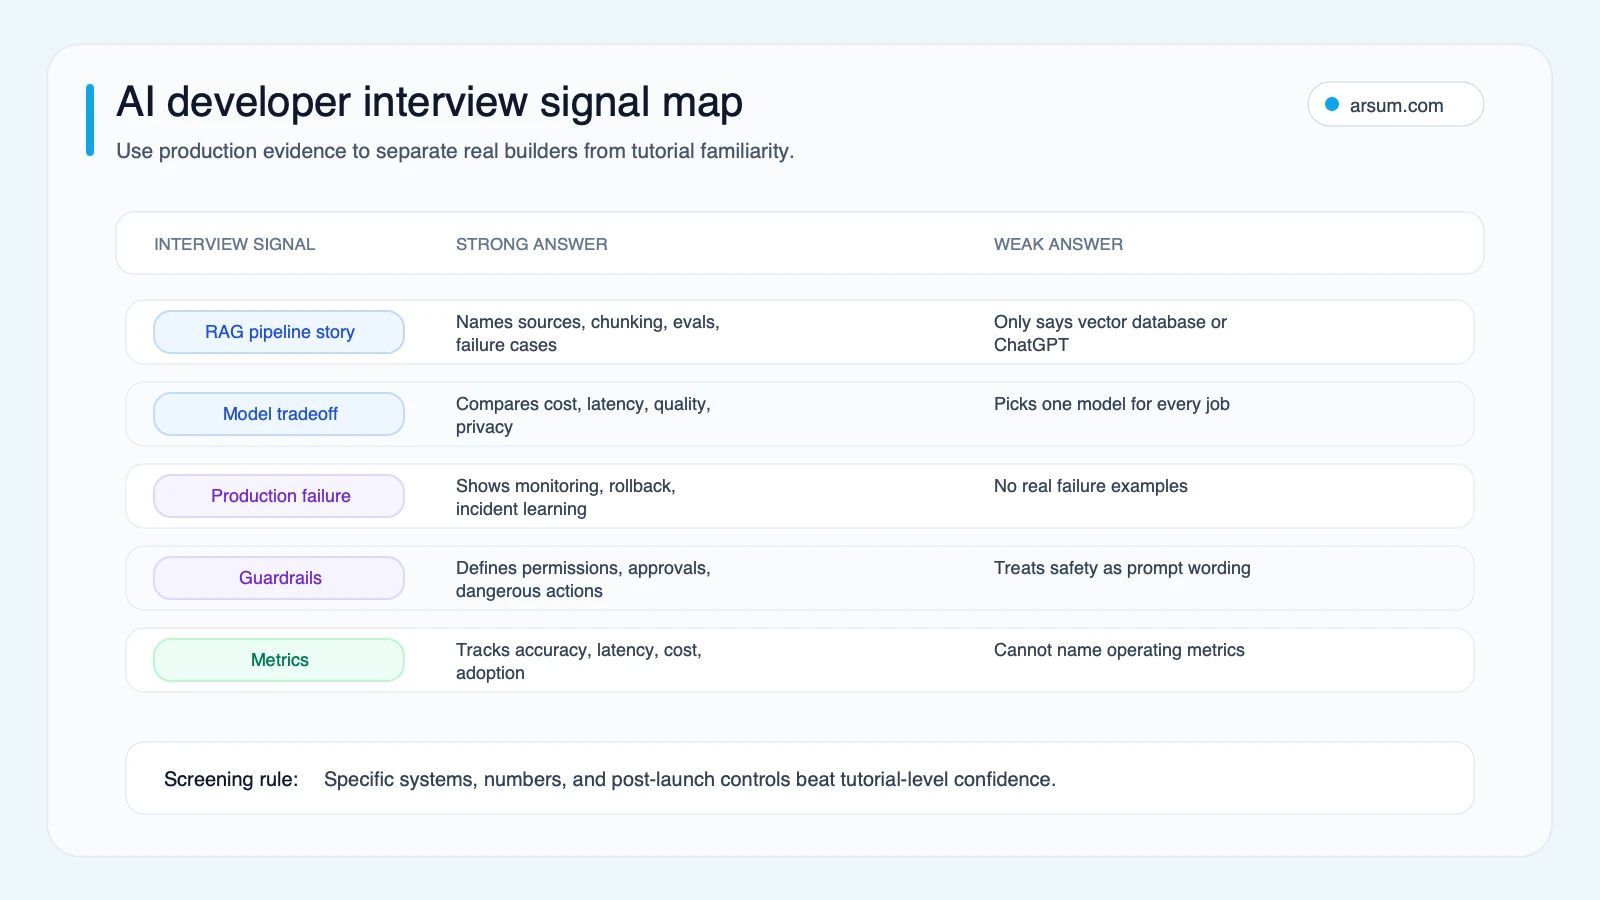
Task: Select the RAG pipeline story pill
Action: 279,332
